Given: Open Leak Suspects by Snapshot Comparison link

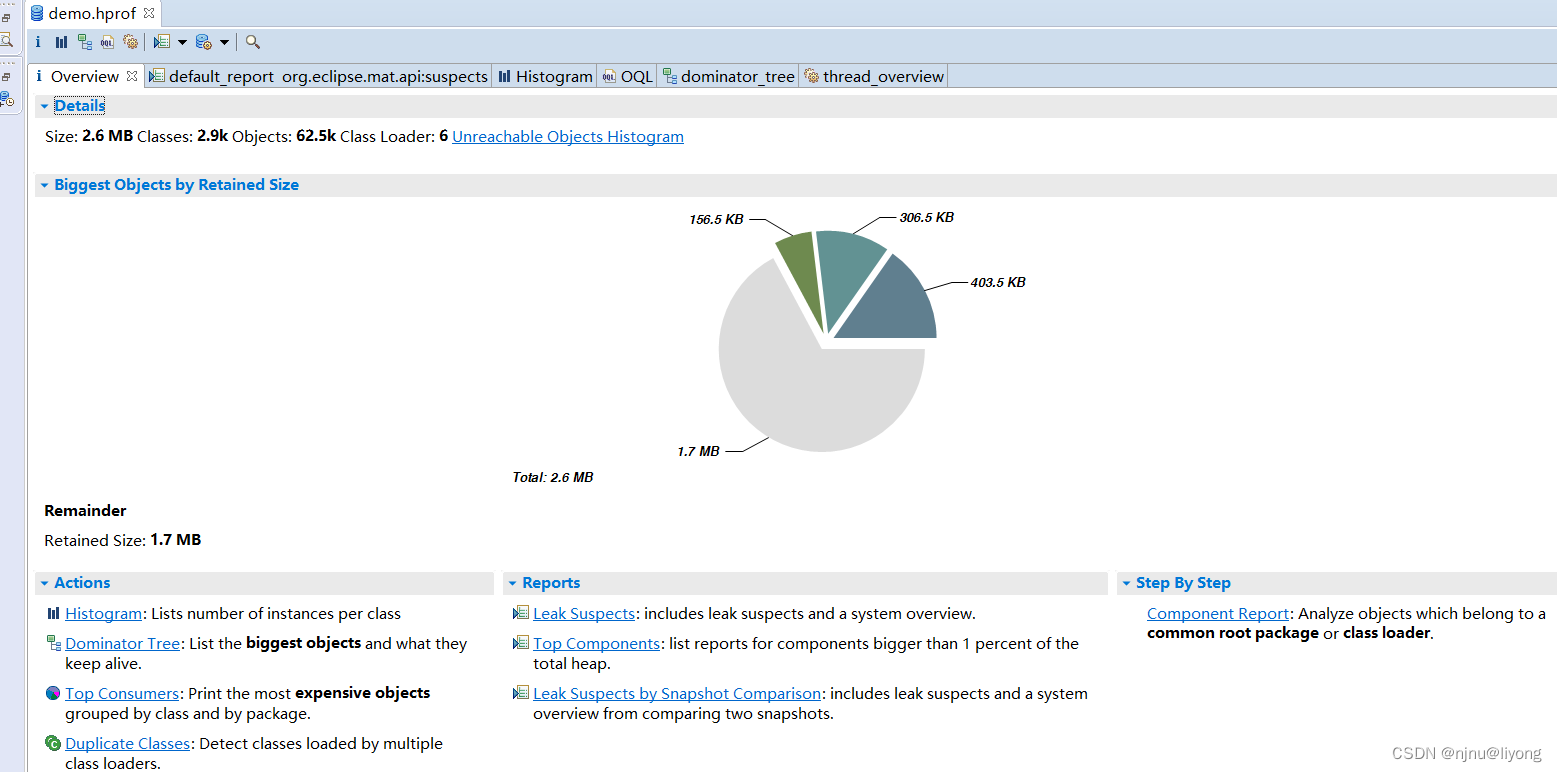Looking at the screenshot, I should pos(677,693).
